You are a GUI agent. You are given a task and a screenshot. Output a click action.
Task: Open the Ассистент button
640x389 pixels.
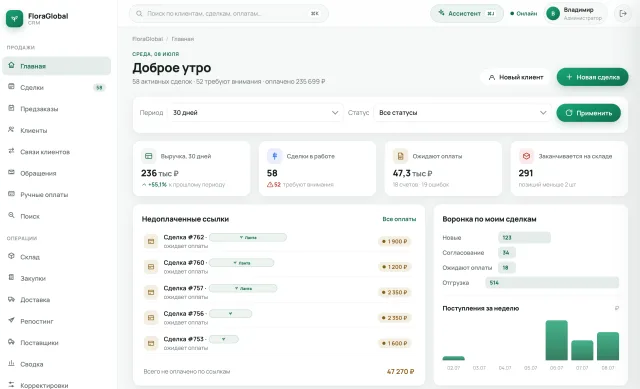[x=467, y=13]
